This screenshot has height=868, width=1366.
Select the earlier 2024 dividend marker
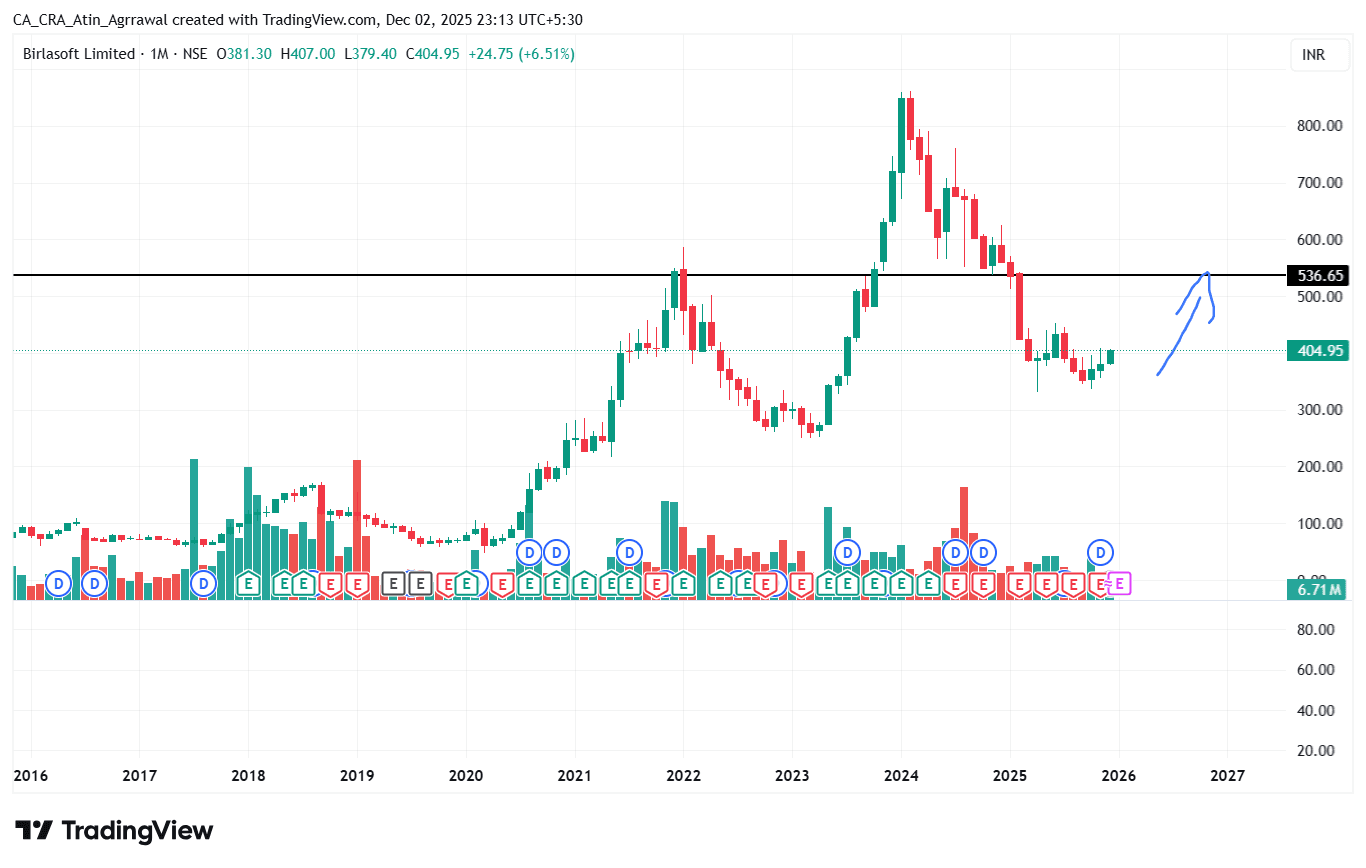(956, 551)
